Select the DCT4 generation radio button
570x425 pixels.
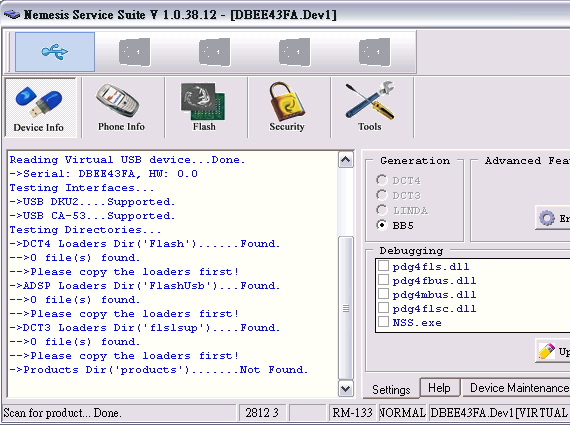382,180
